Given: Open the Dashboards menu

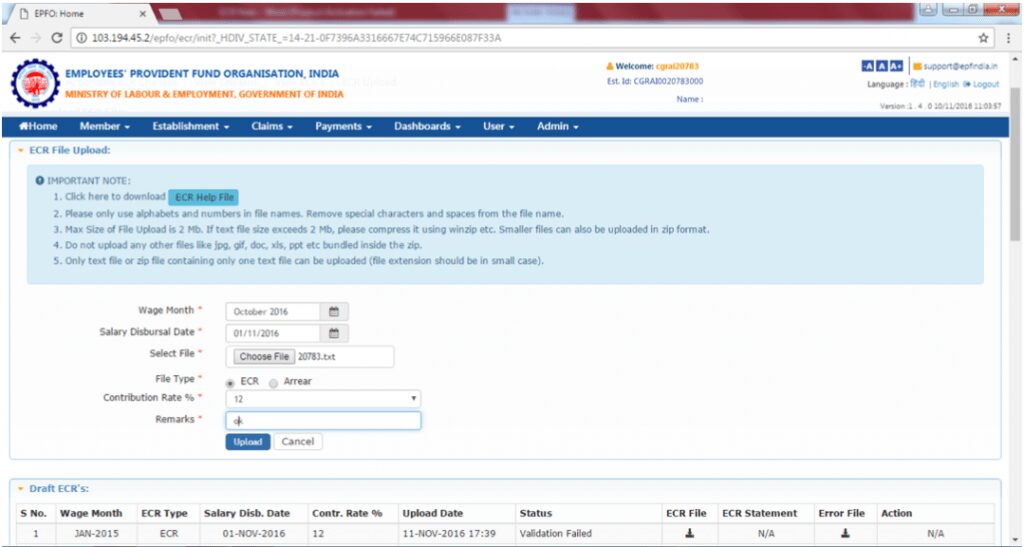Looking at the screenshot, I should pos(427,127).
